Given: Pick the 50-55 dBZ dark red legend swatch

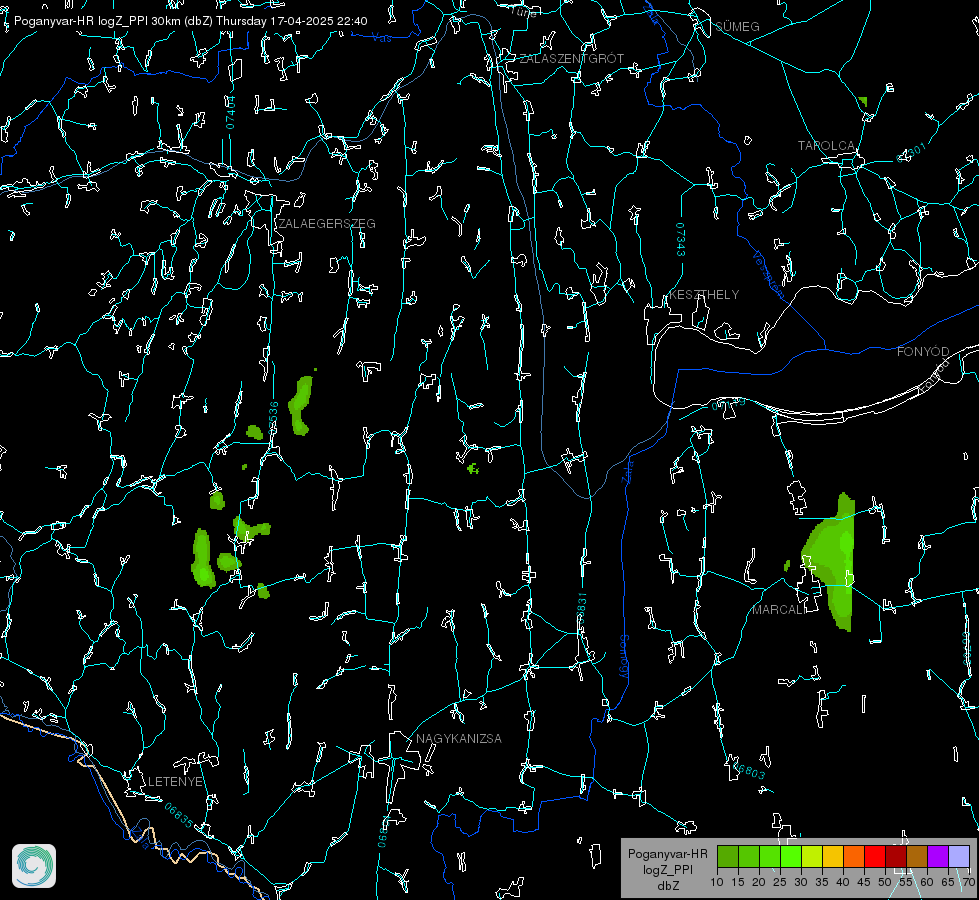Looking at the screenshot, I should pyautogui.click(x=895, y=856).
